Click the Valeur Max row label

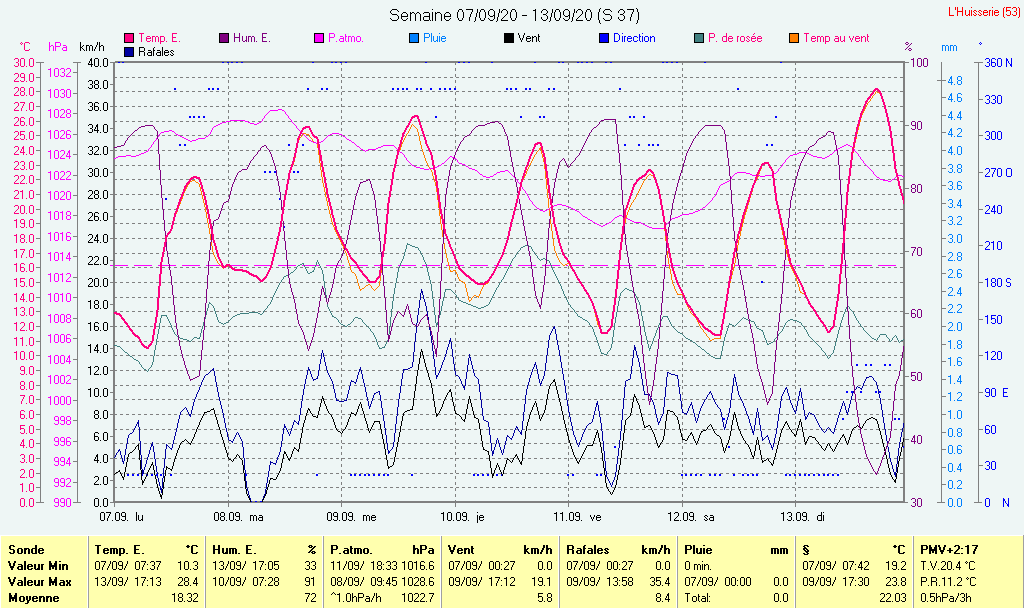[39, 581]
